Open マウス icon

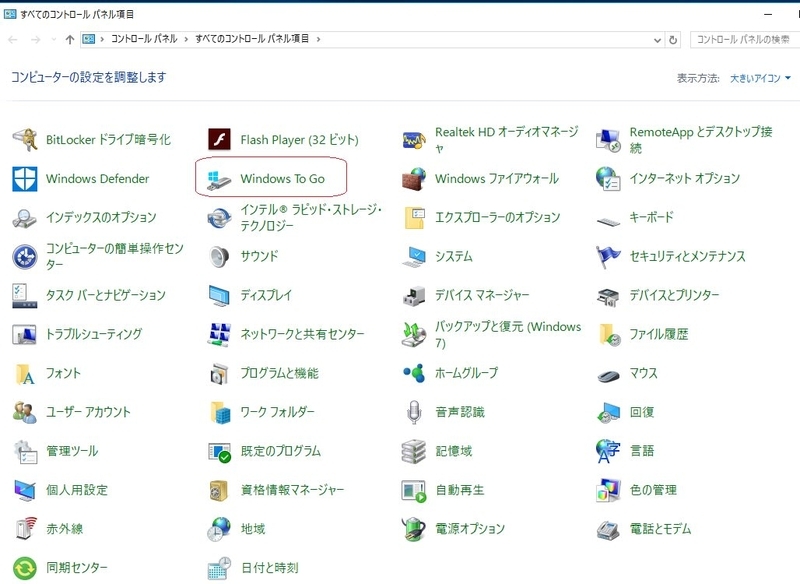click(x=608, y=376)
